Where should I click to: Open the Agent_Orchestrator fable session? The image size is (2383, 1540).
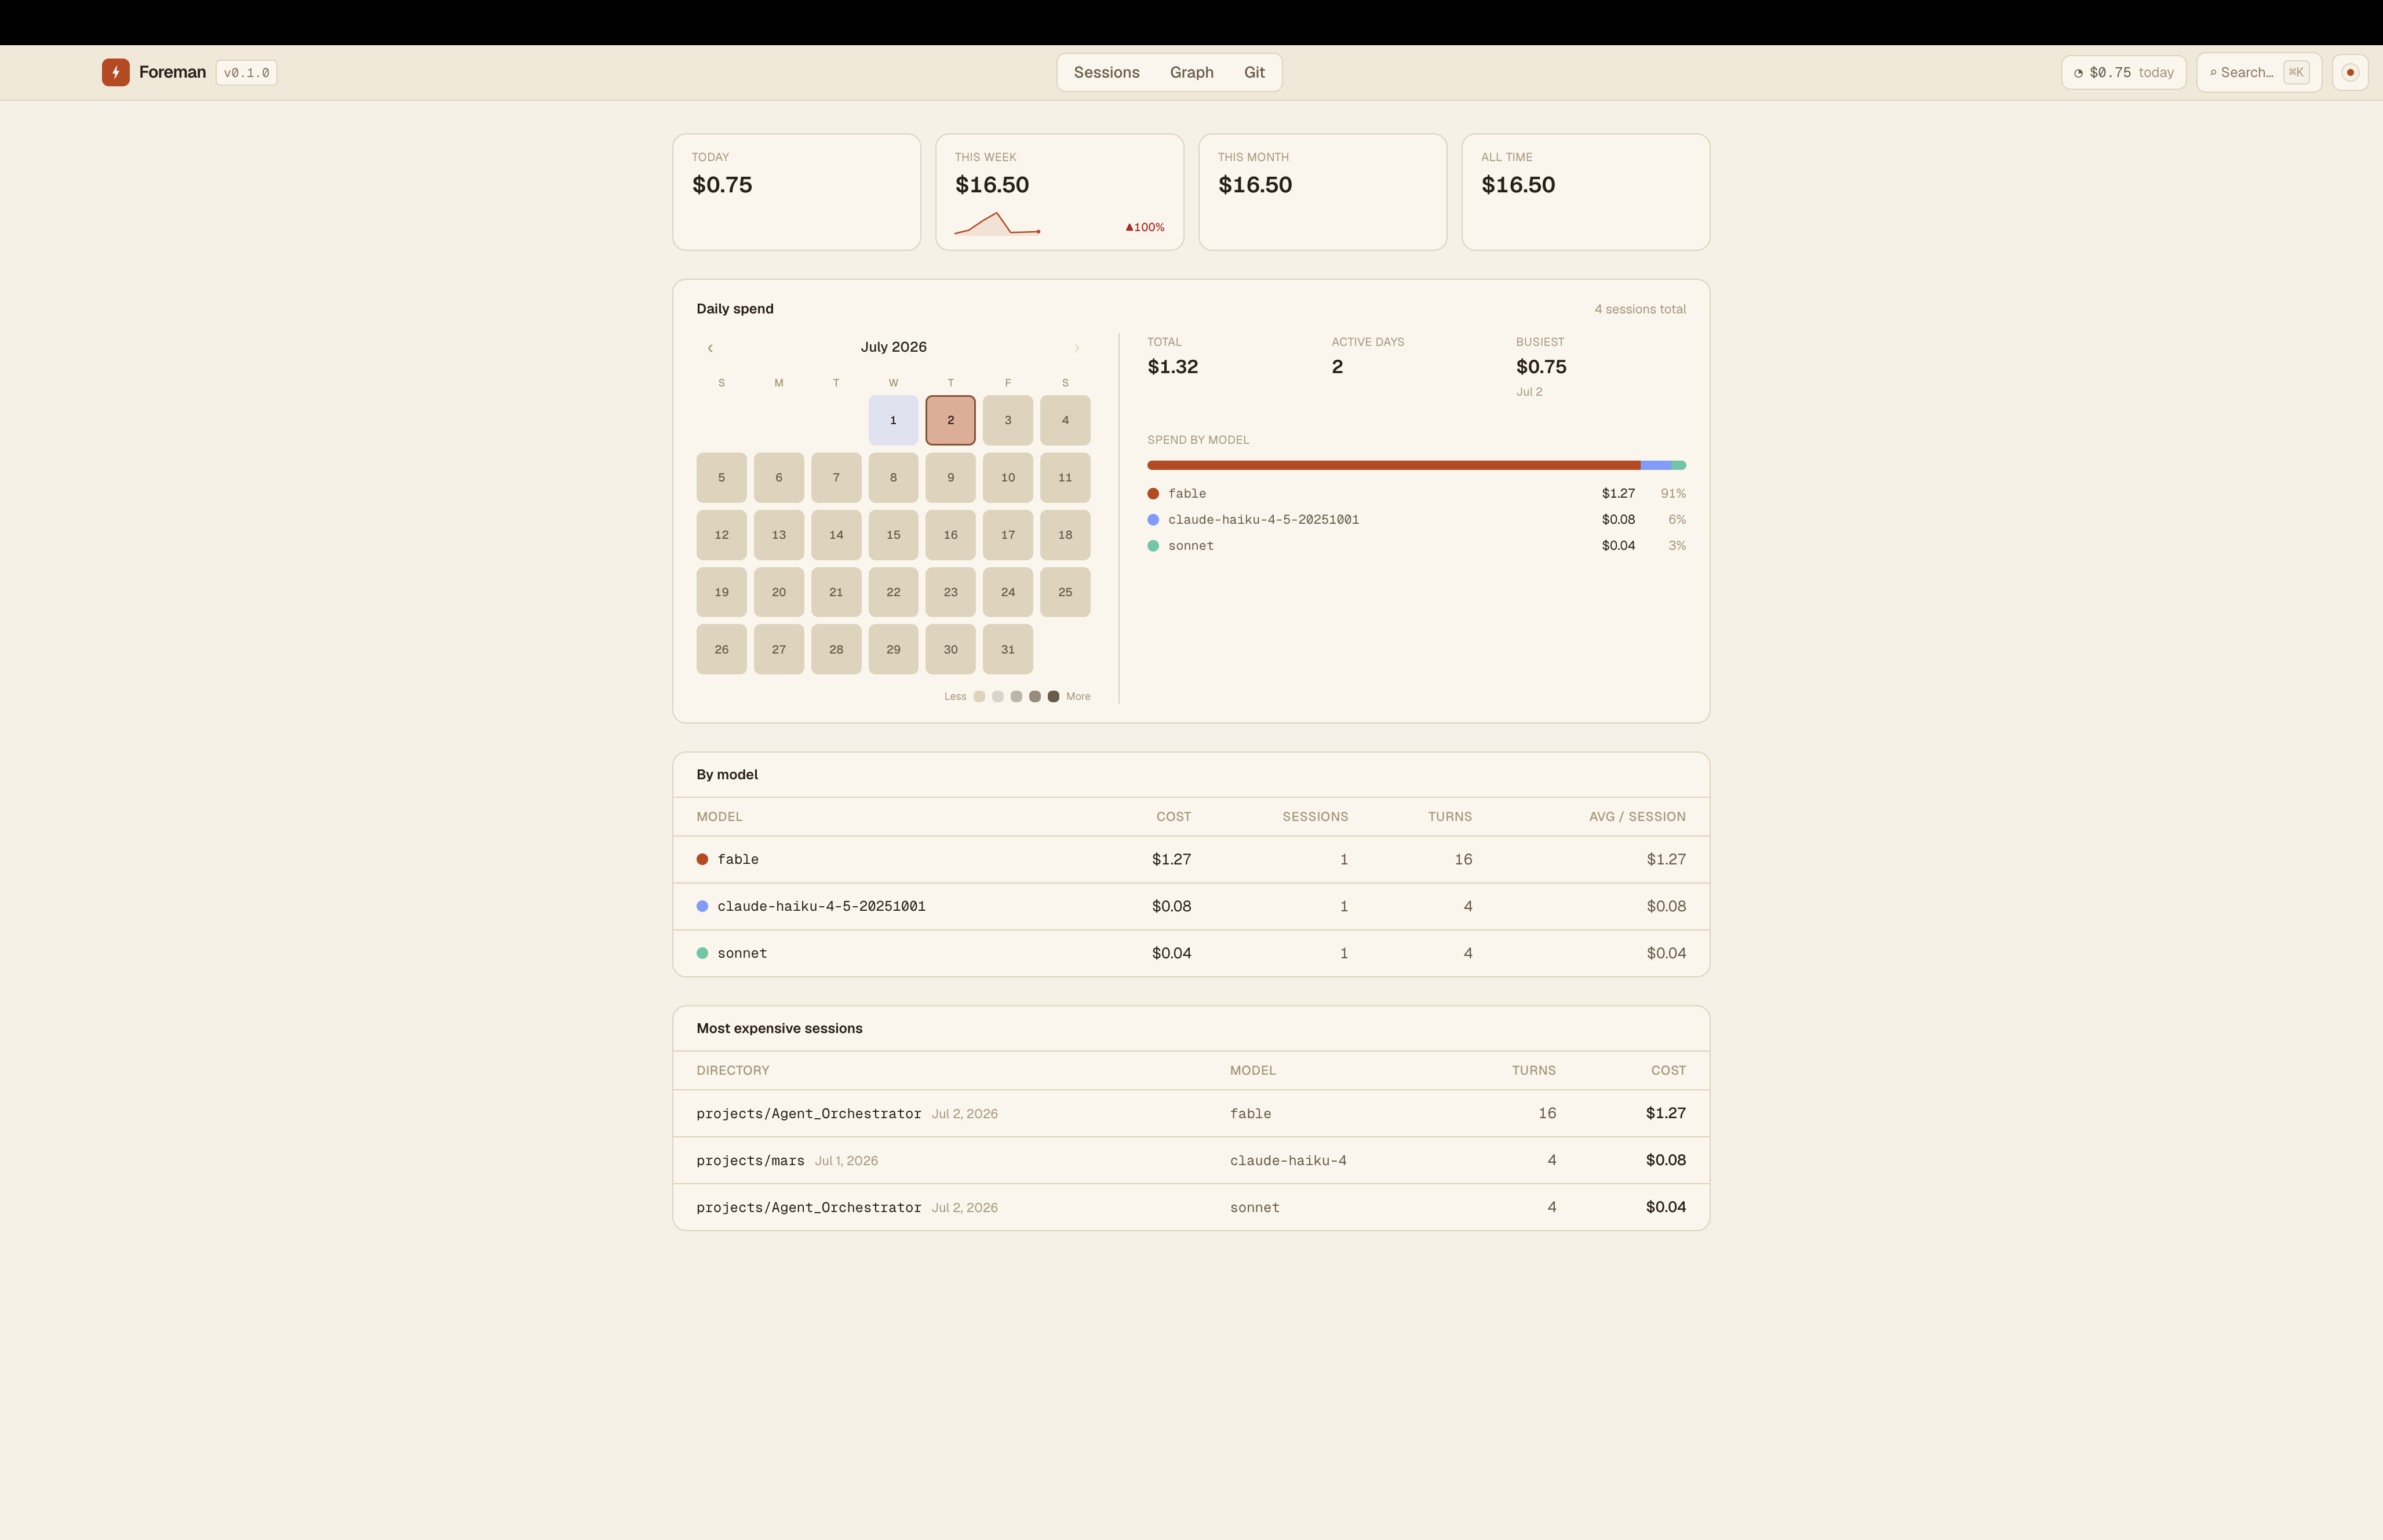[1191, 1113]
